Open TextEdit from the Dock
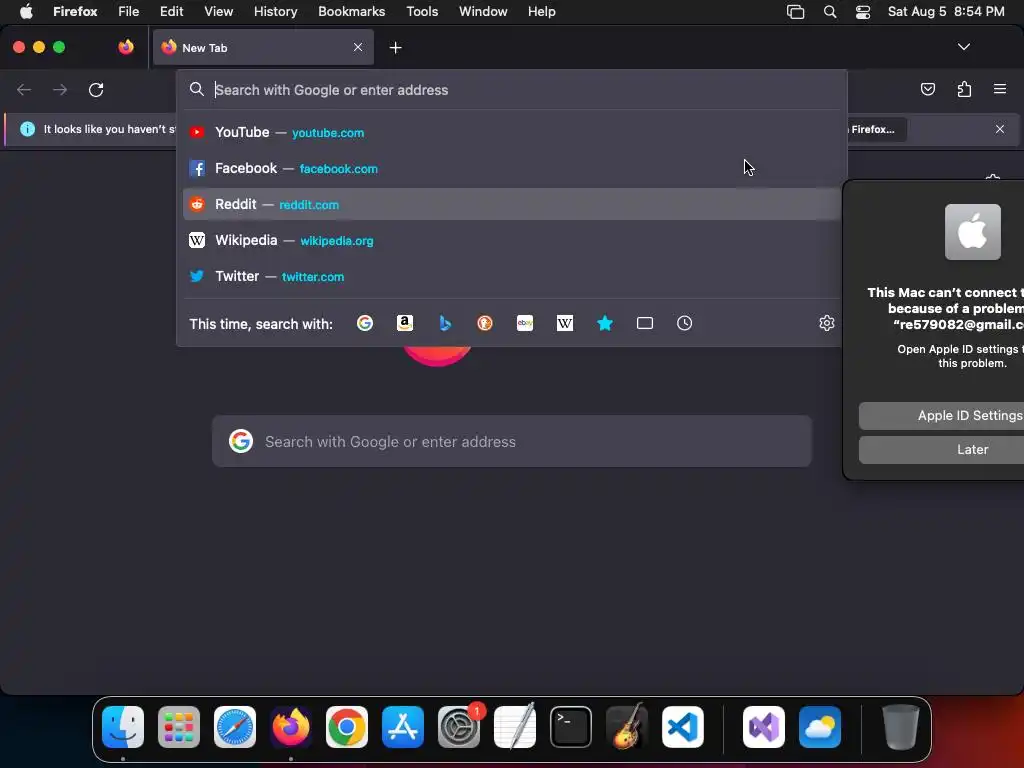The width and height of the screenshot is (1024, 768). pyautogui.click(x=515, y=727)
